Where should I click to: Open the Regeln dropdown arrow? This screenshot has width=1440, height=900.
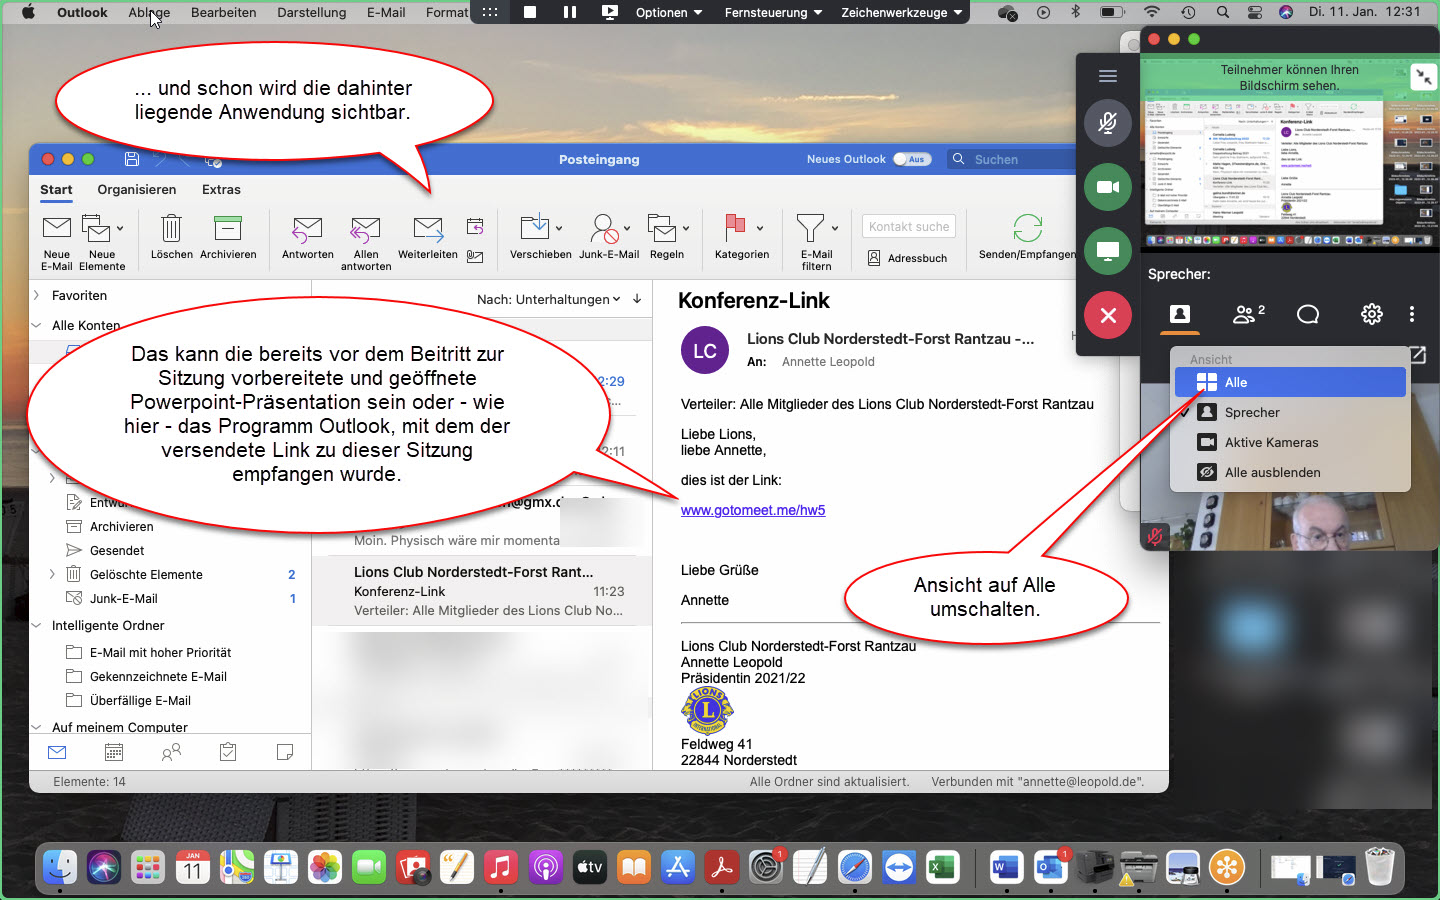click(686, 228)
